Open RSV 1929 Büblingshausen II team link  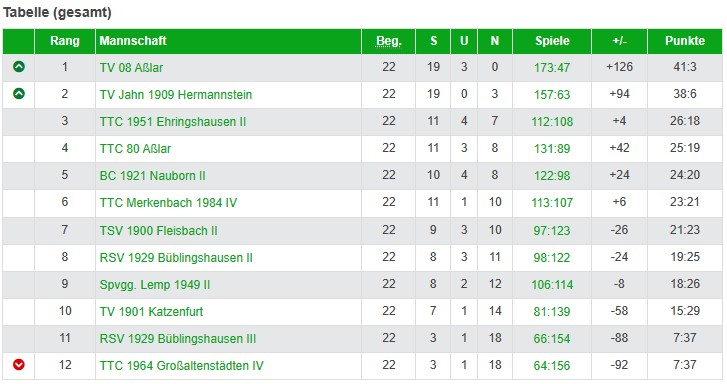176,257
